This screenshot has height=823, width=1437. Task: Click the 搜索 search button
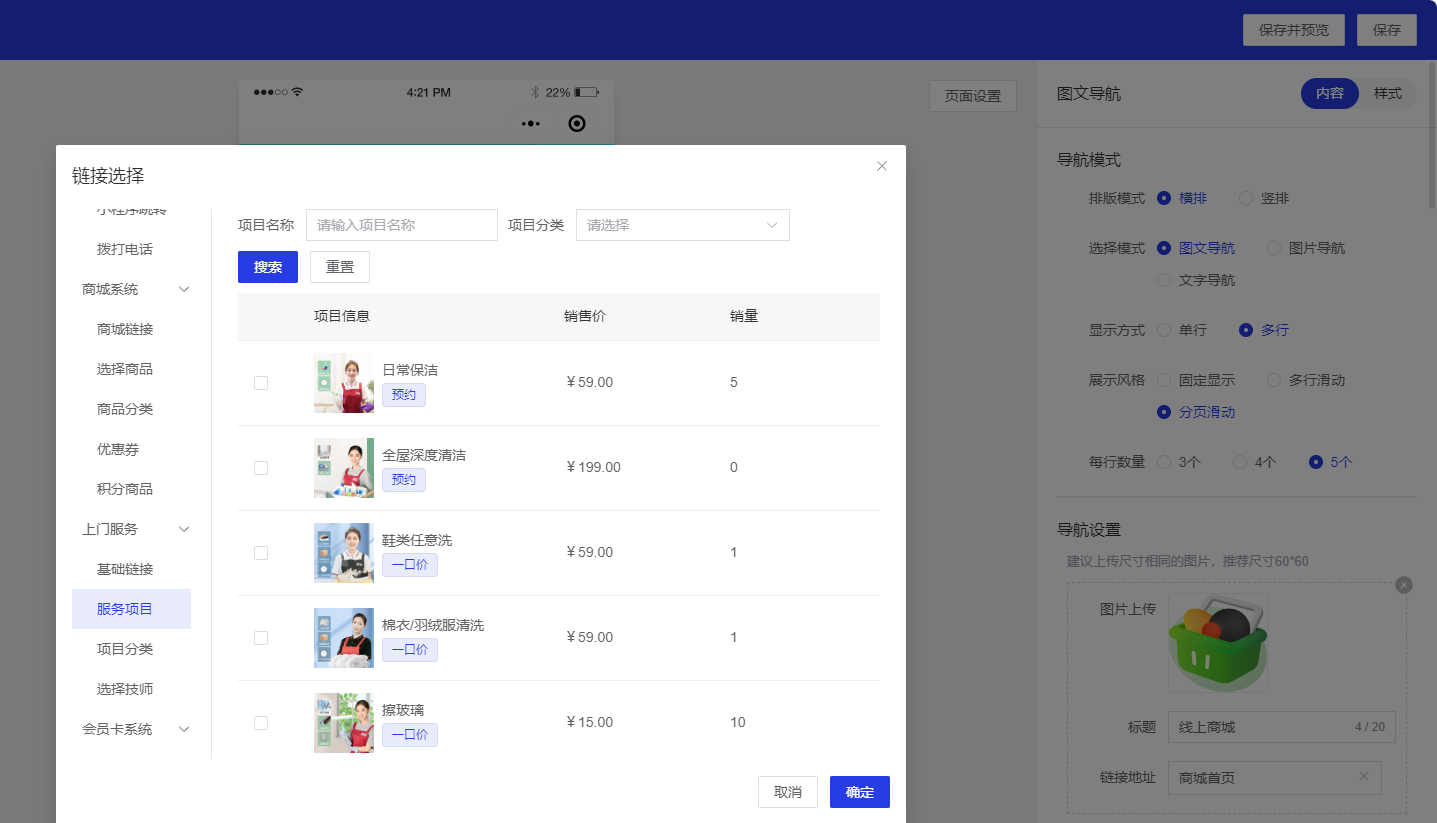pos(267,267)
